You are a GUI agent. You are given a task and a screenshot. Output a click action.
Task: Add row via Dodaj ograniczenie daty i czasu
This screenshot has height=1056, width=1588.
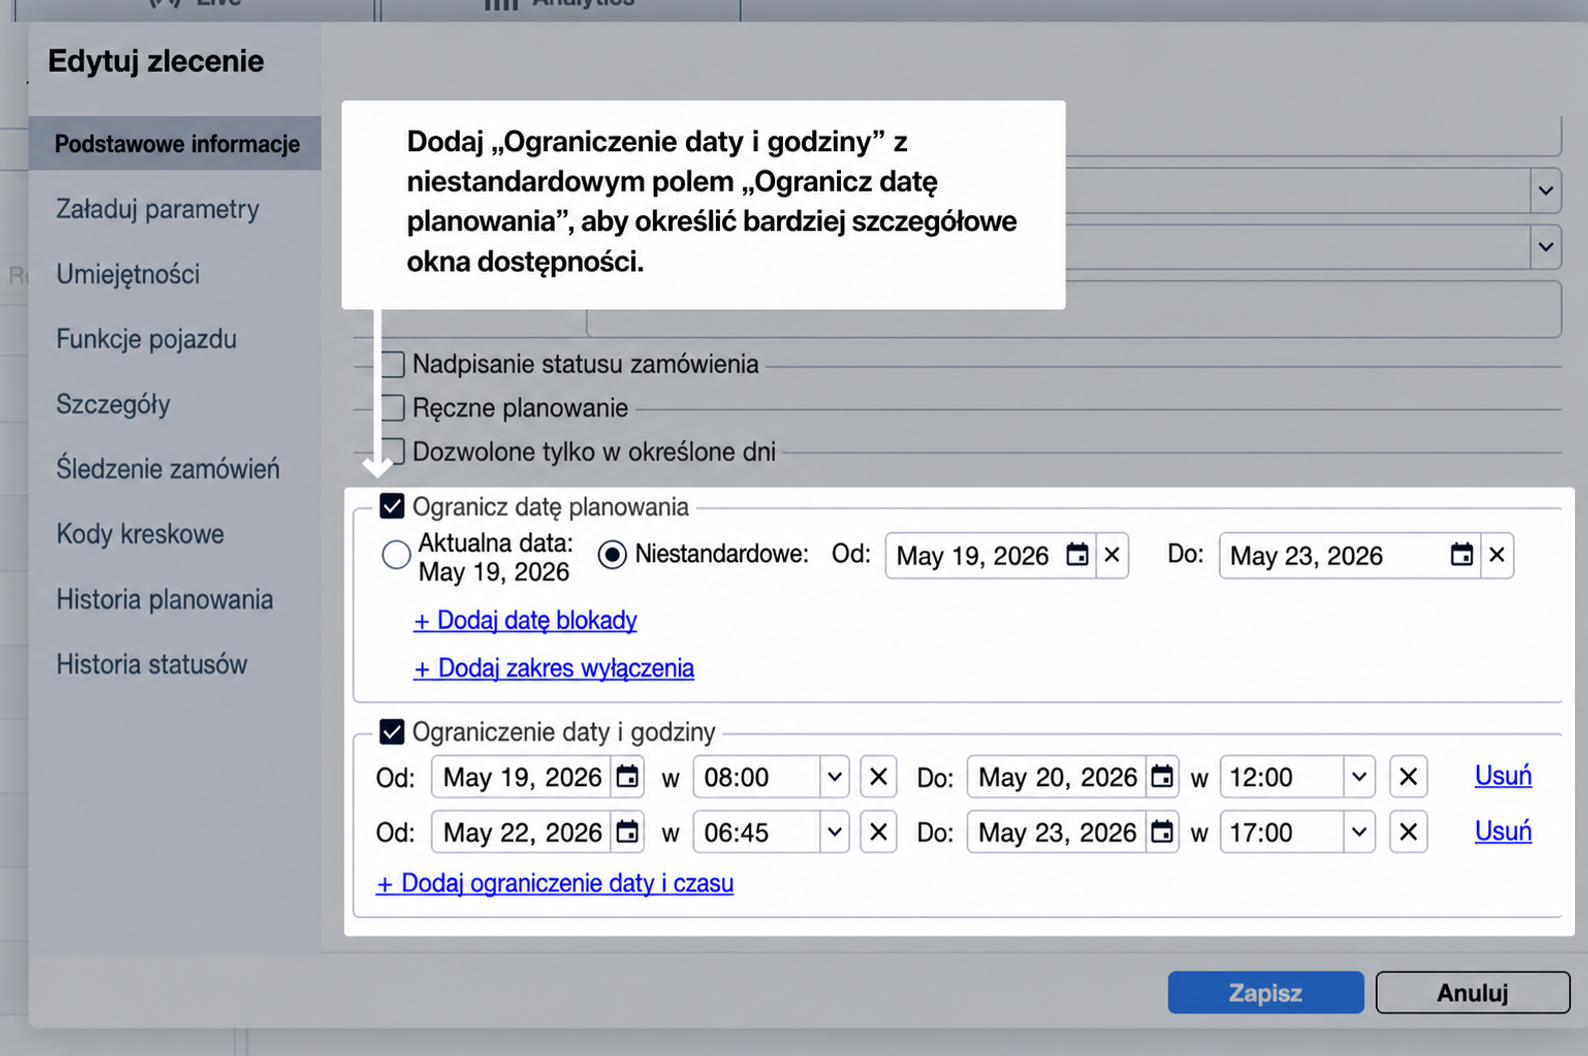pyautogui.click(x=555, y=883)
